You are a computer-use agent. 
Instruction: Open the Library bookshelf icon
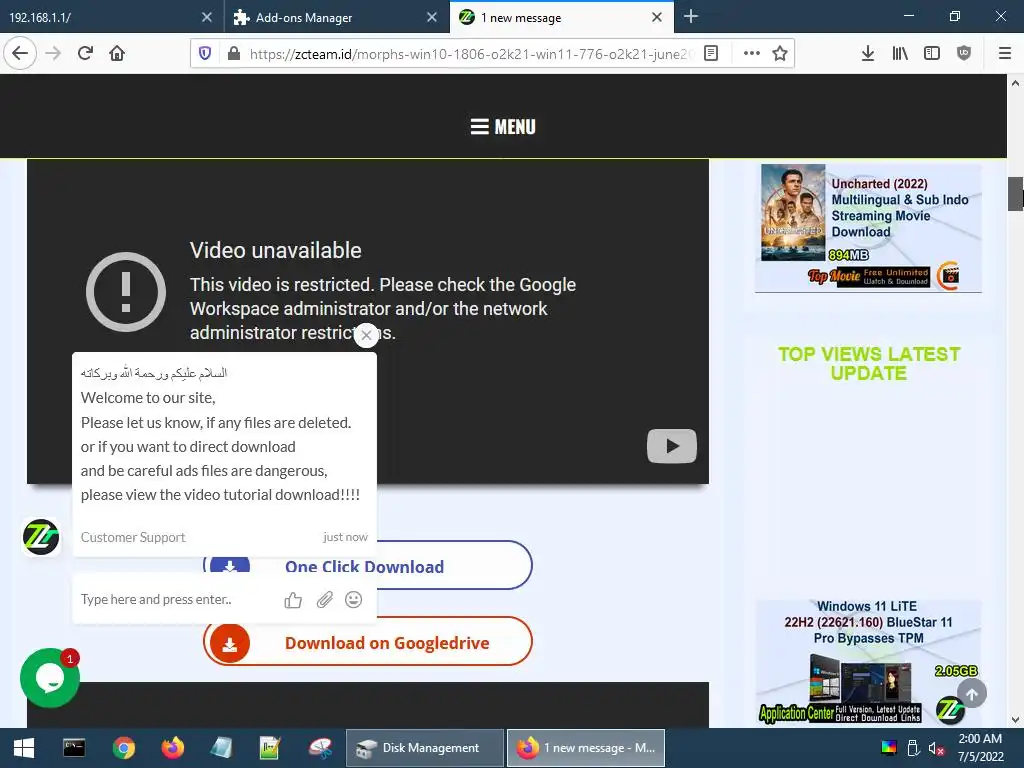(x=900, y=54)
